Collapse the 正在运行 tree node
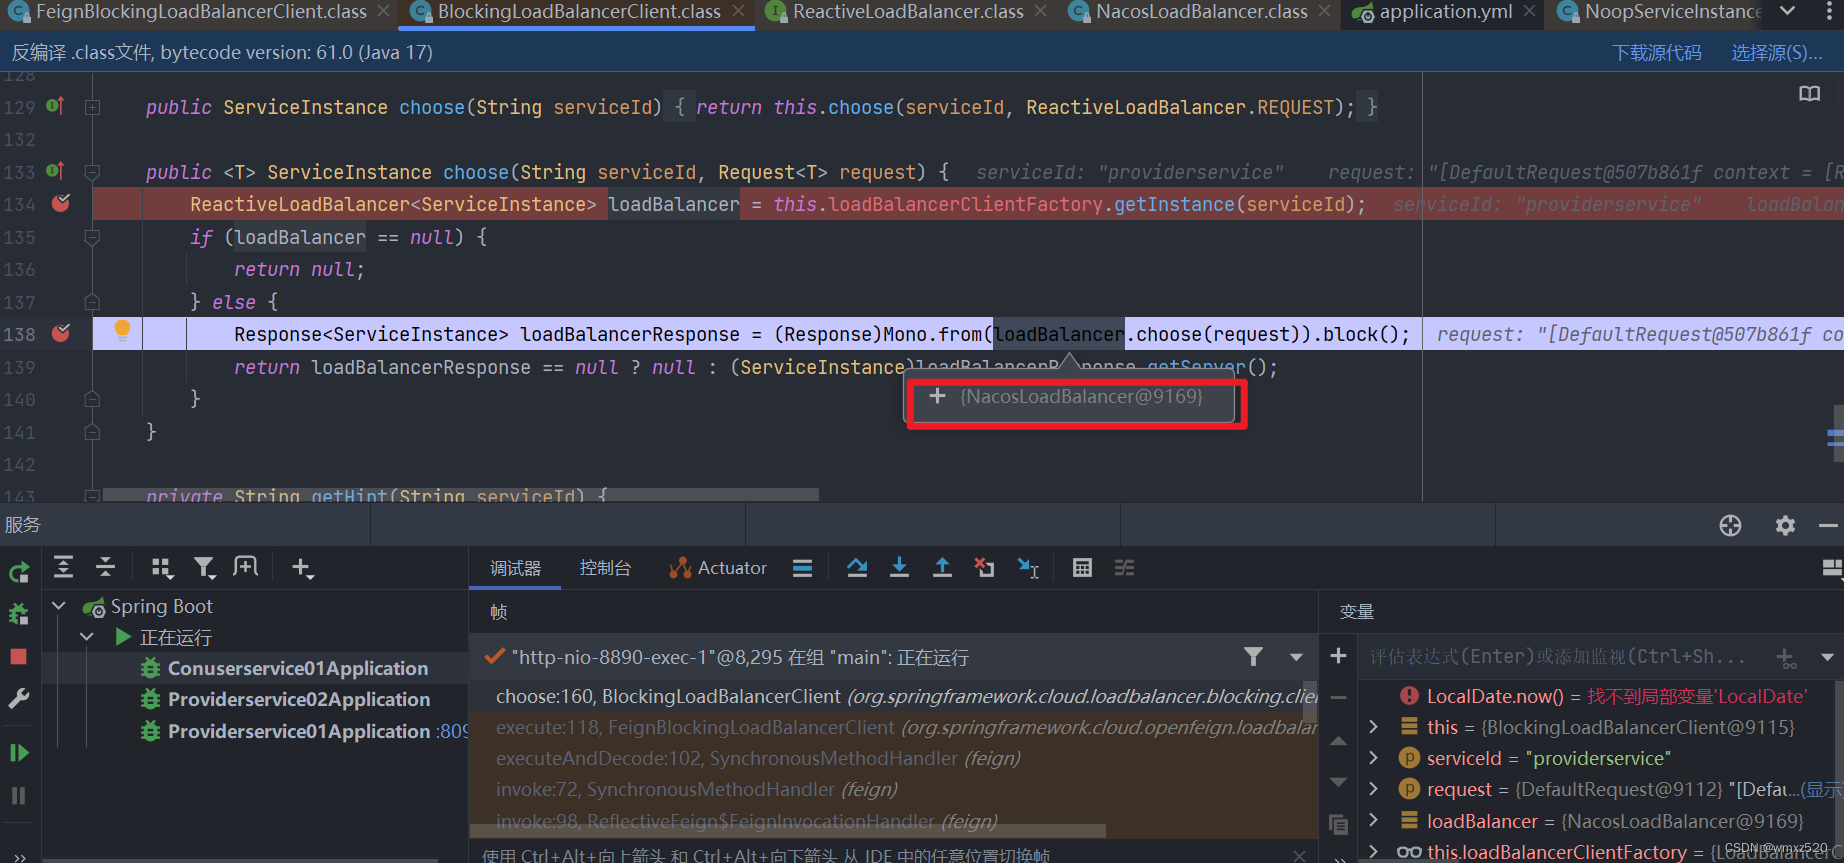This screenshot has height=863, width=1844. (x=87, y=637)
